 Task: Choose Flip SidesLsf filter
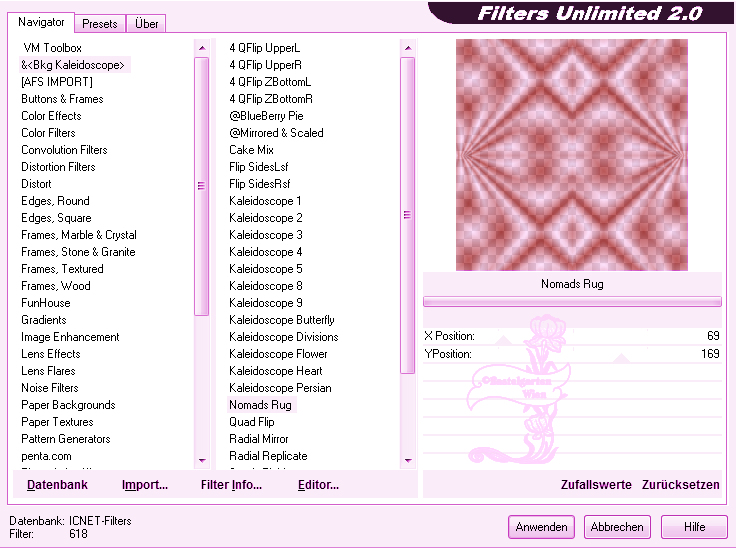coord(259,167)
